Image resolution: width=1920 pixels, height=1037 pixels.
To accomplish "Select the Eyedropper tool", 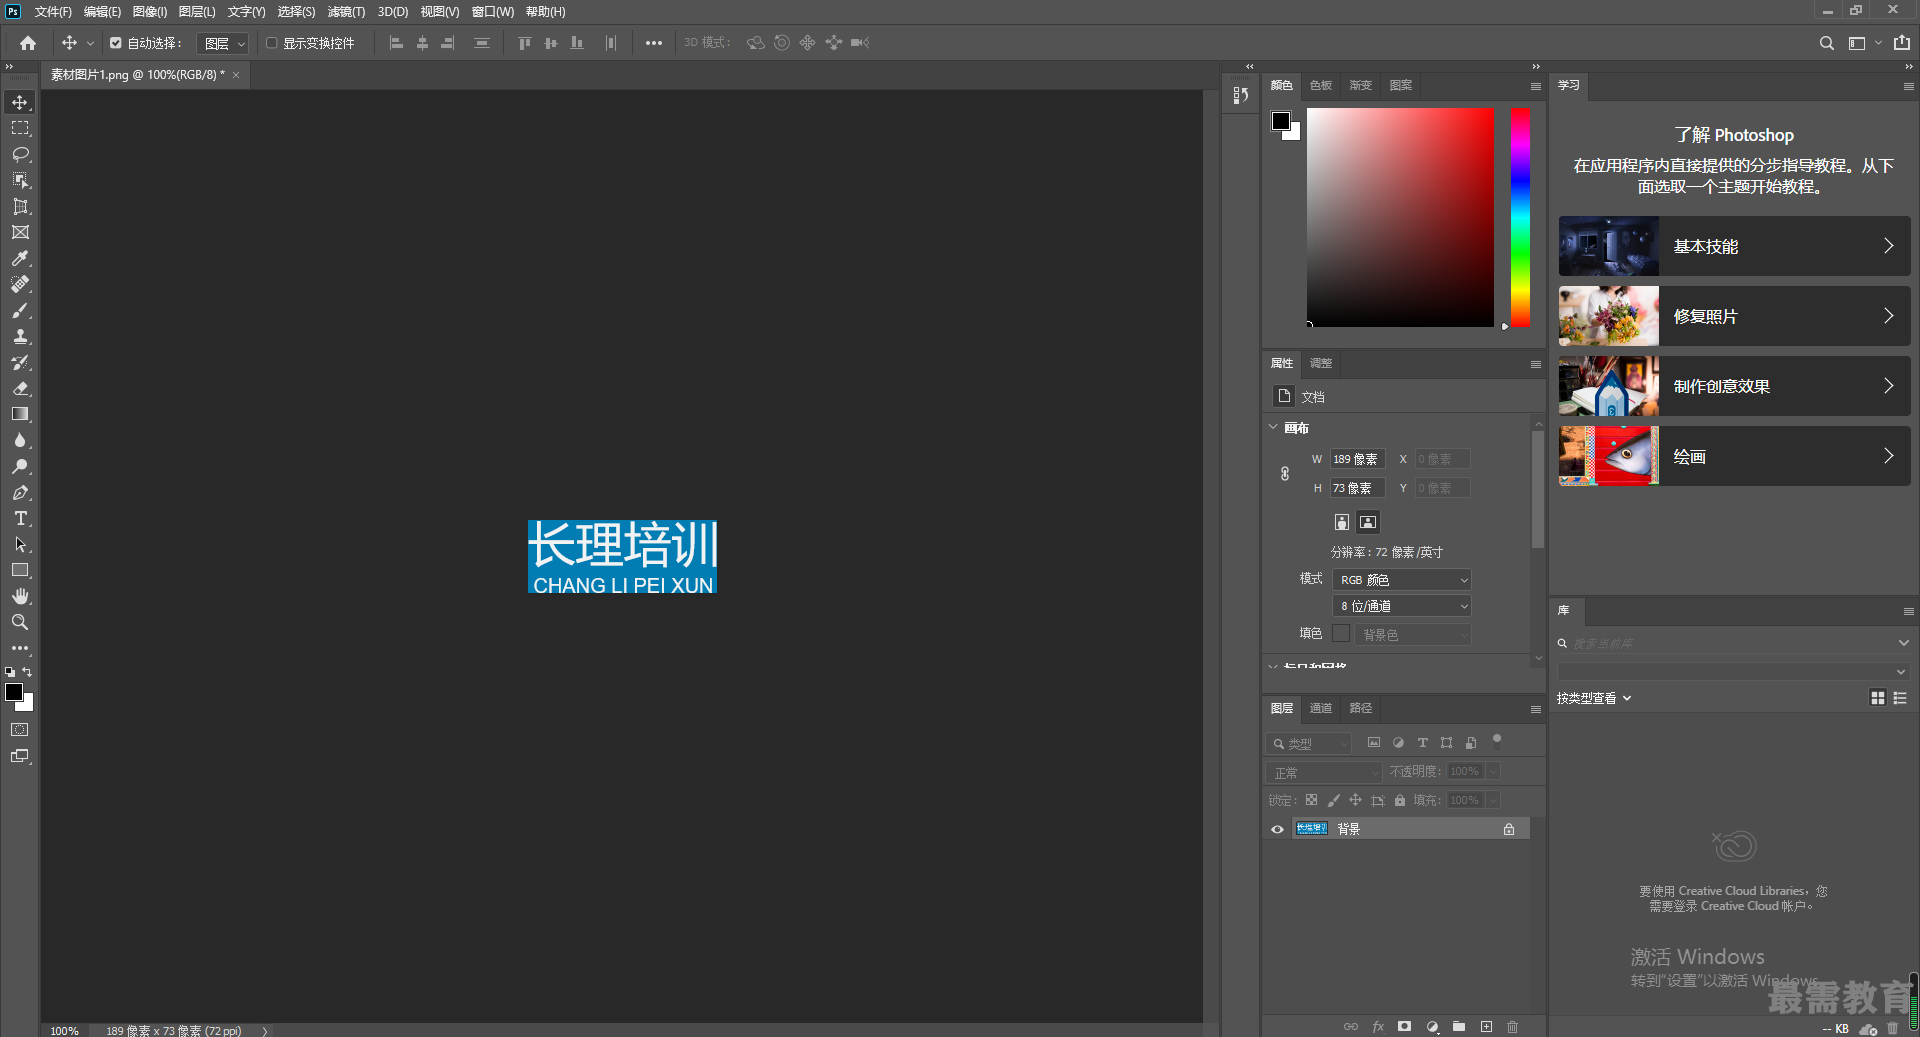I will [20, 258].
